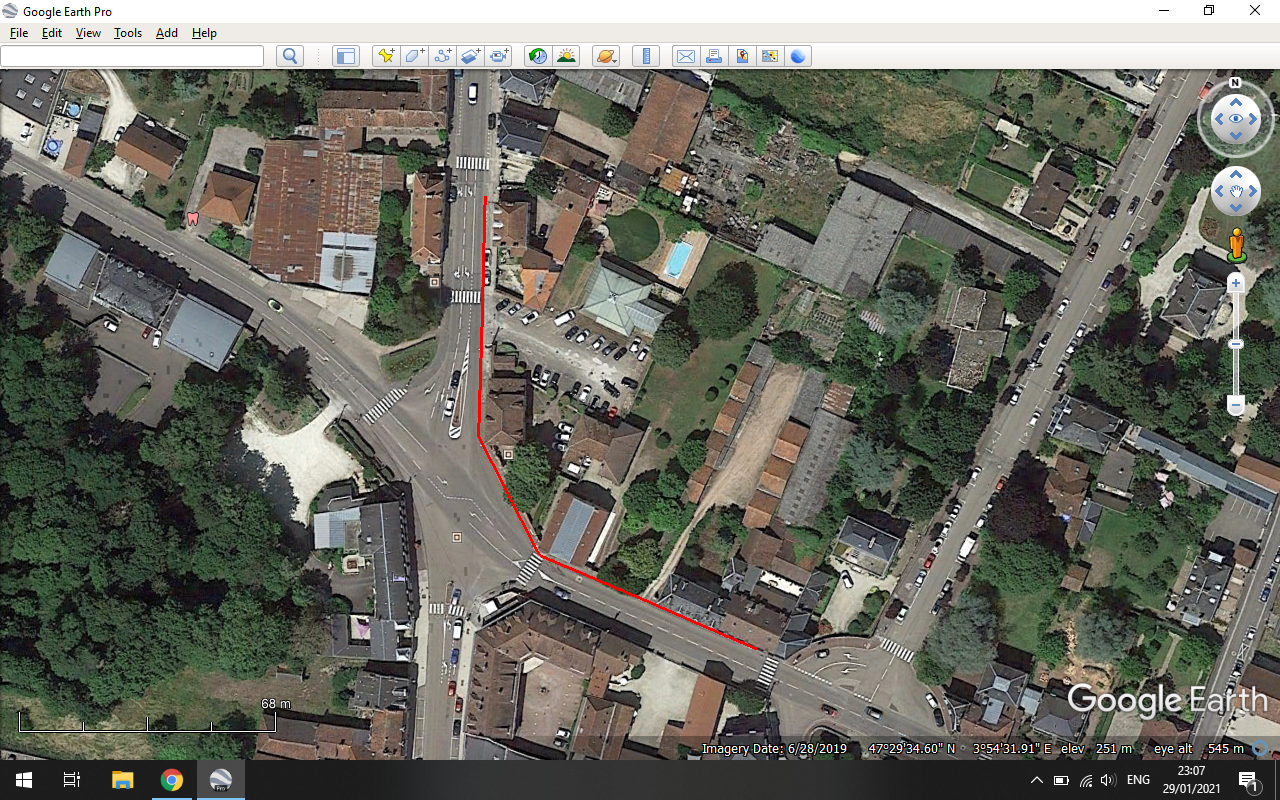Open the planet switcher dropdown
Screen dimensions: 1280x800
pyautogui.click(x=606, y=56)
